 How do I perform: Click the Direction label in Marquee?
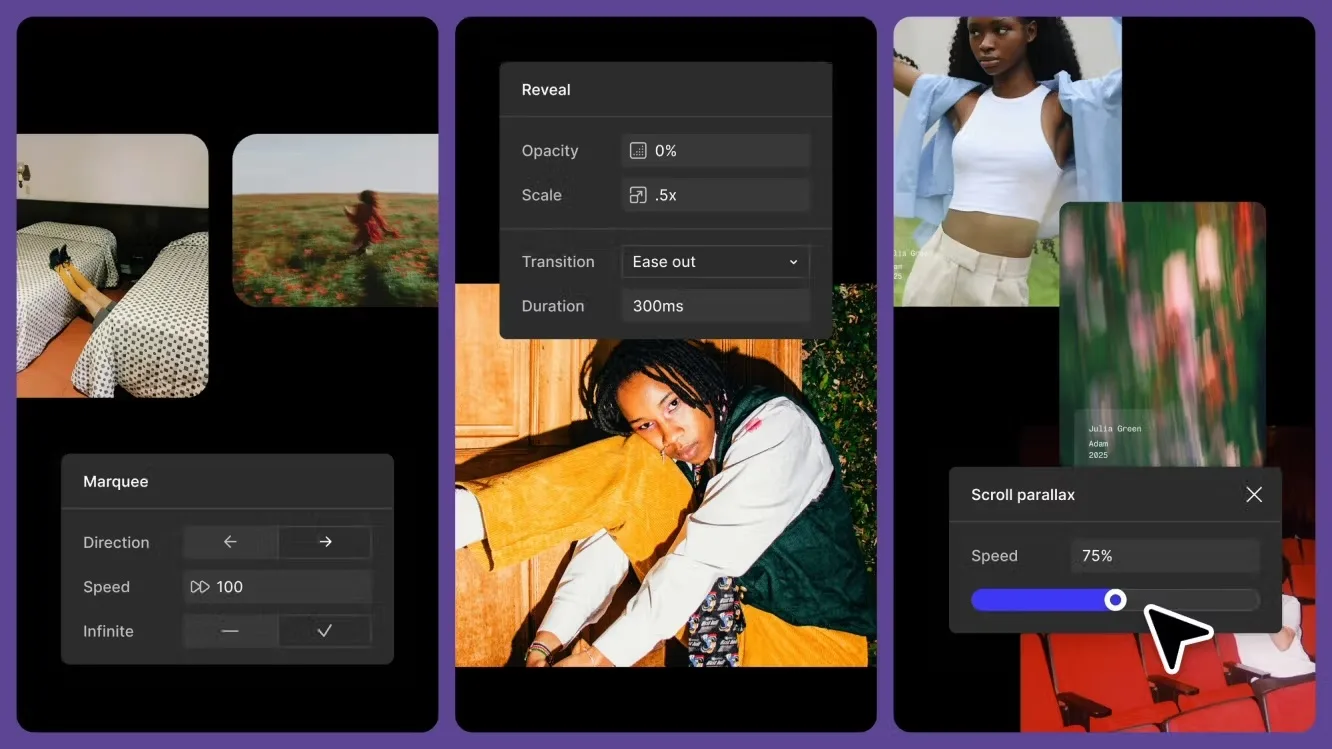(x=116, y=543)
